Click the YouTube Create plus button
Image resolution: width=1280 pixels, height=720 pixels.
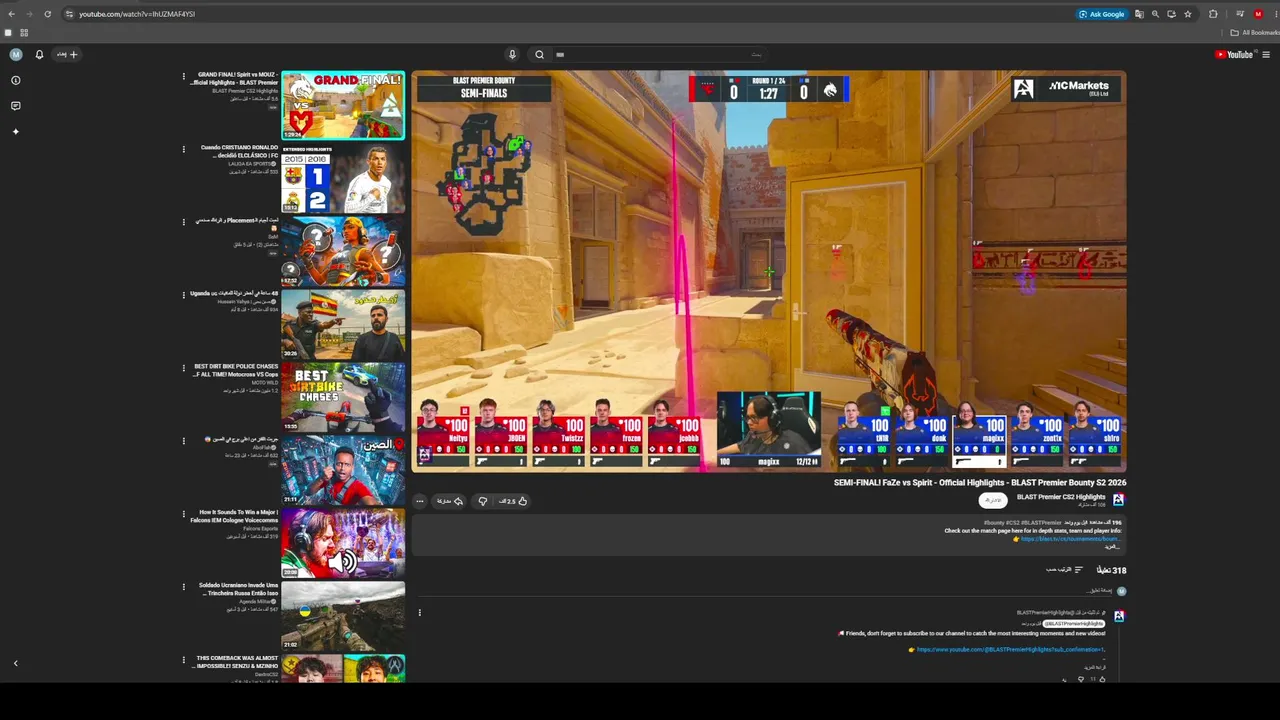click(67, 54)
